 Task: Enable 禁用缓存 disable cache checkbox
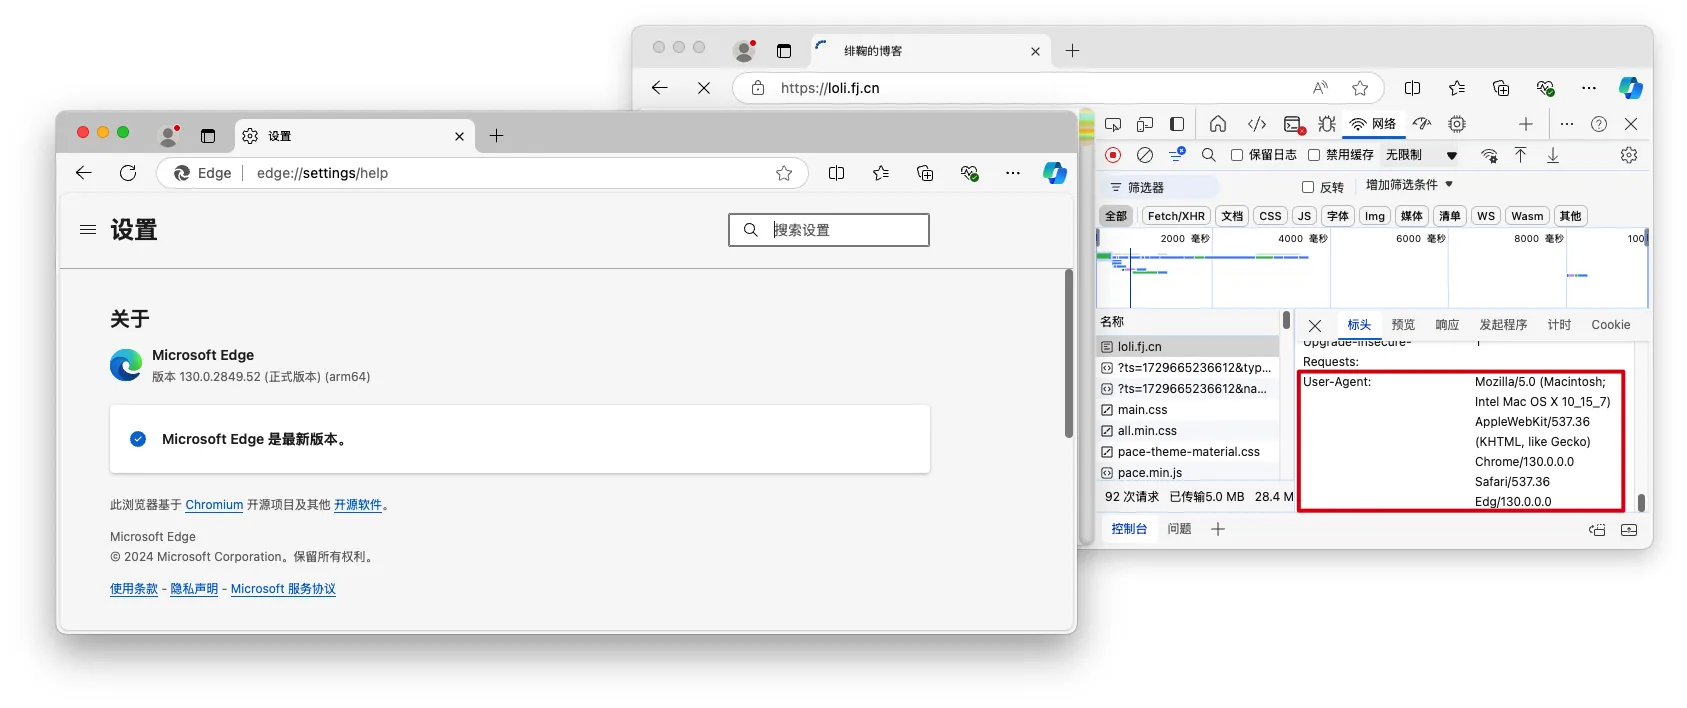point(1314,155)
